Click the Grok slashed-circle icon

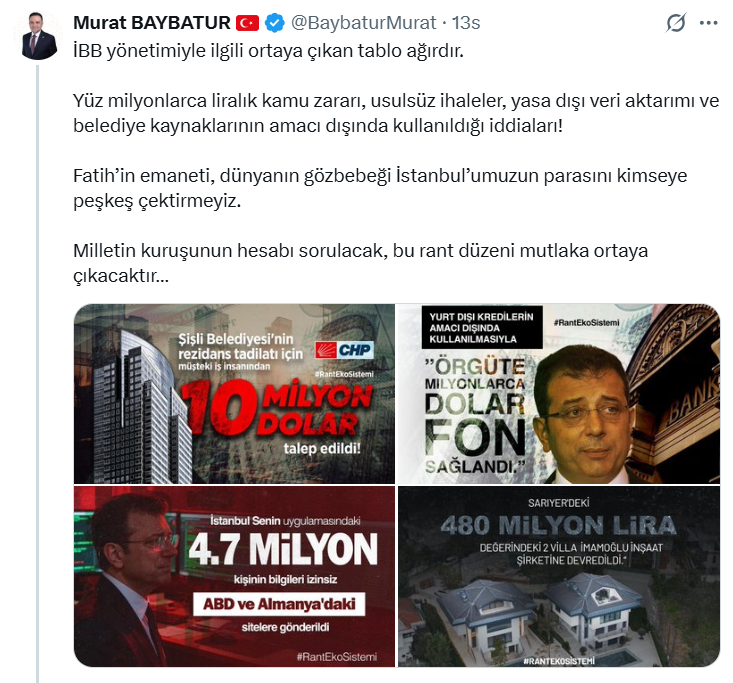click(x=676, y=22)
